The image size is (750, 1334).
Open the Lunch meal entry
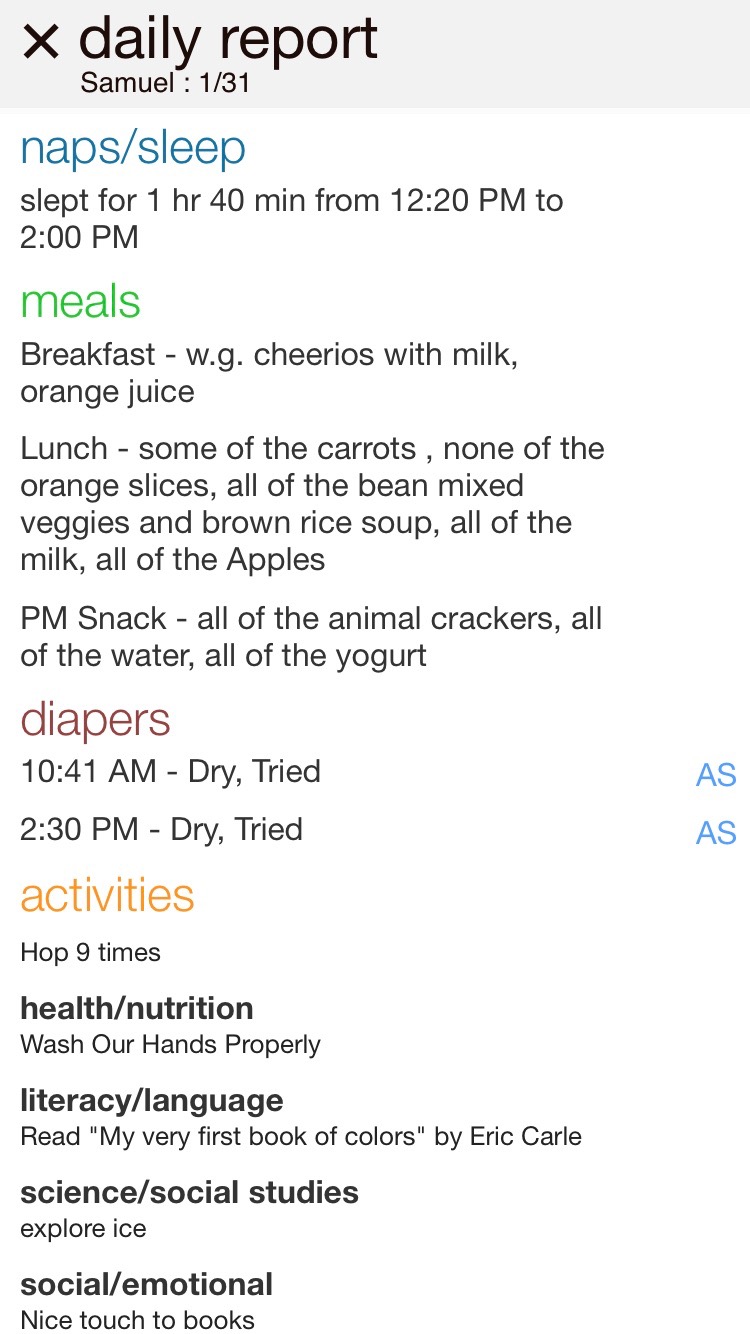312,504
